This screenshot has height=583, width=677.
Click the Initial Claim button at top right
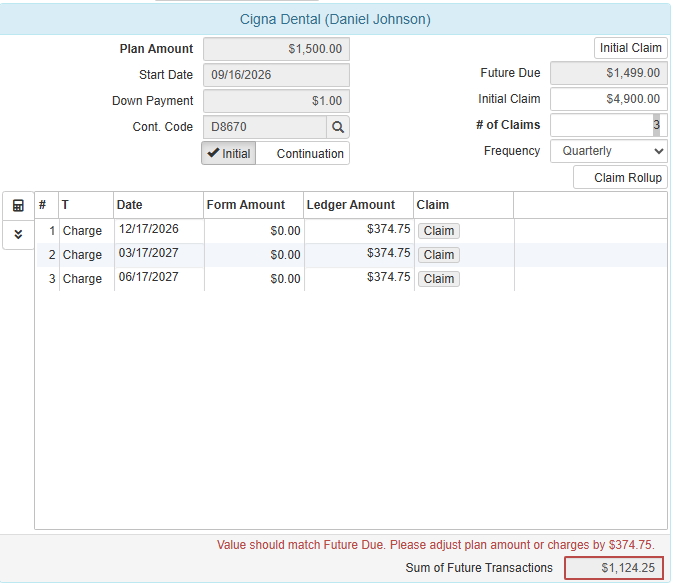click(x=631, y=48)
